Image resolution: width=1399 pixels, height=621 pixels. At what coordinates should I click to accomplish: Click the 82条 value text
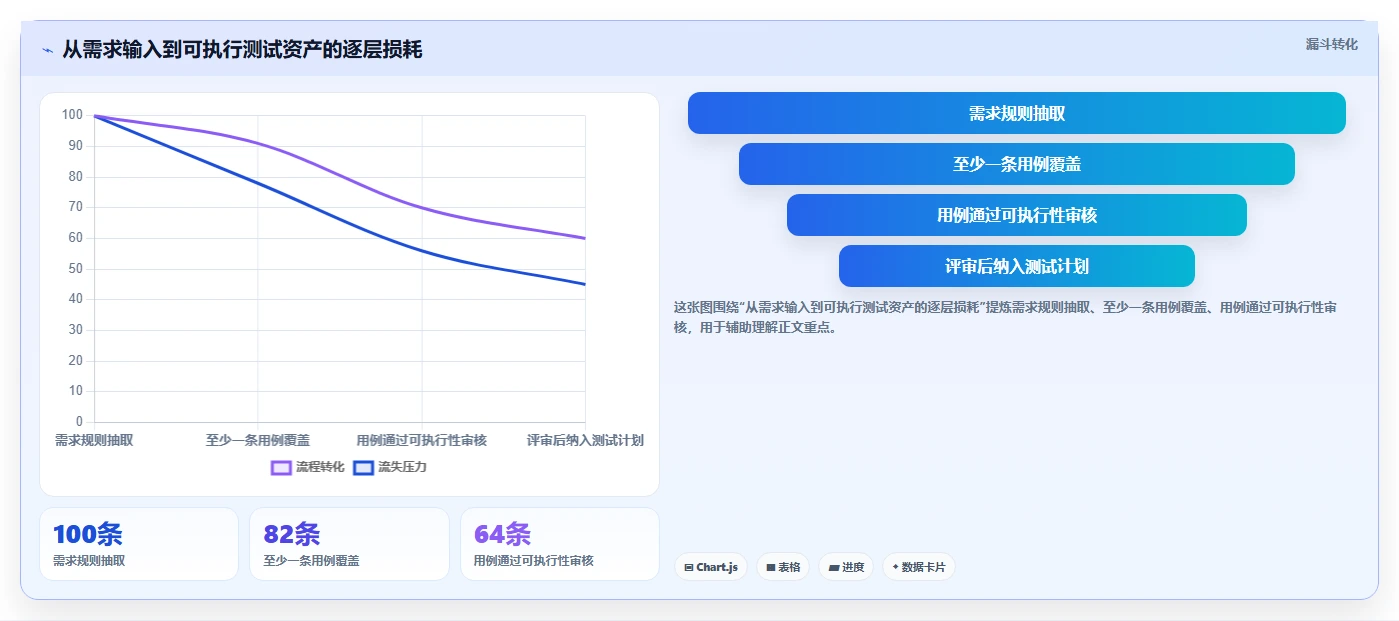coord(292,534)
